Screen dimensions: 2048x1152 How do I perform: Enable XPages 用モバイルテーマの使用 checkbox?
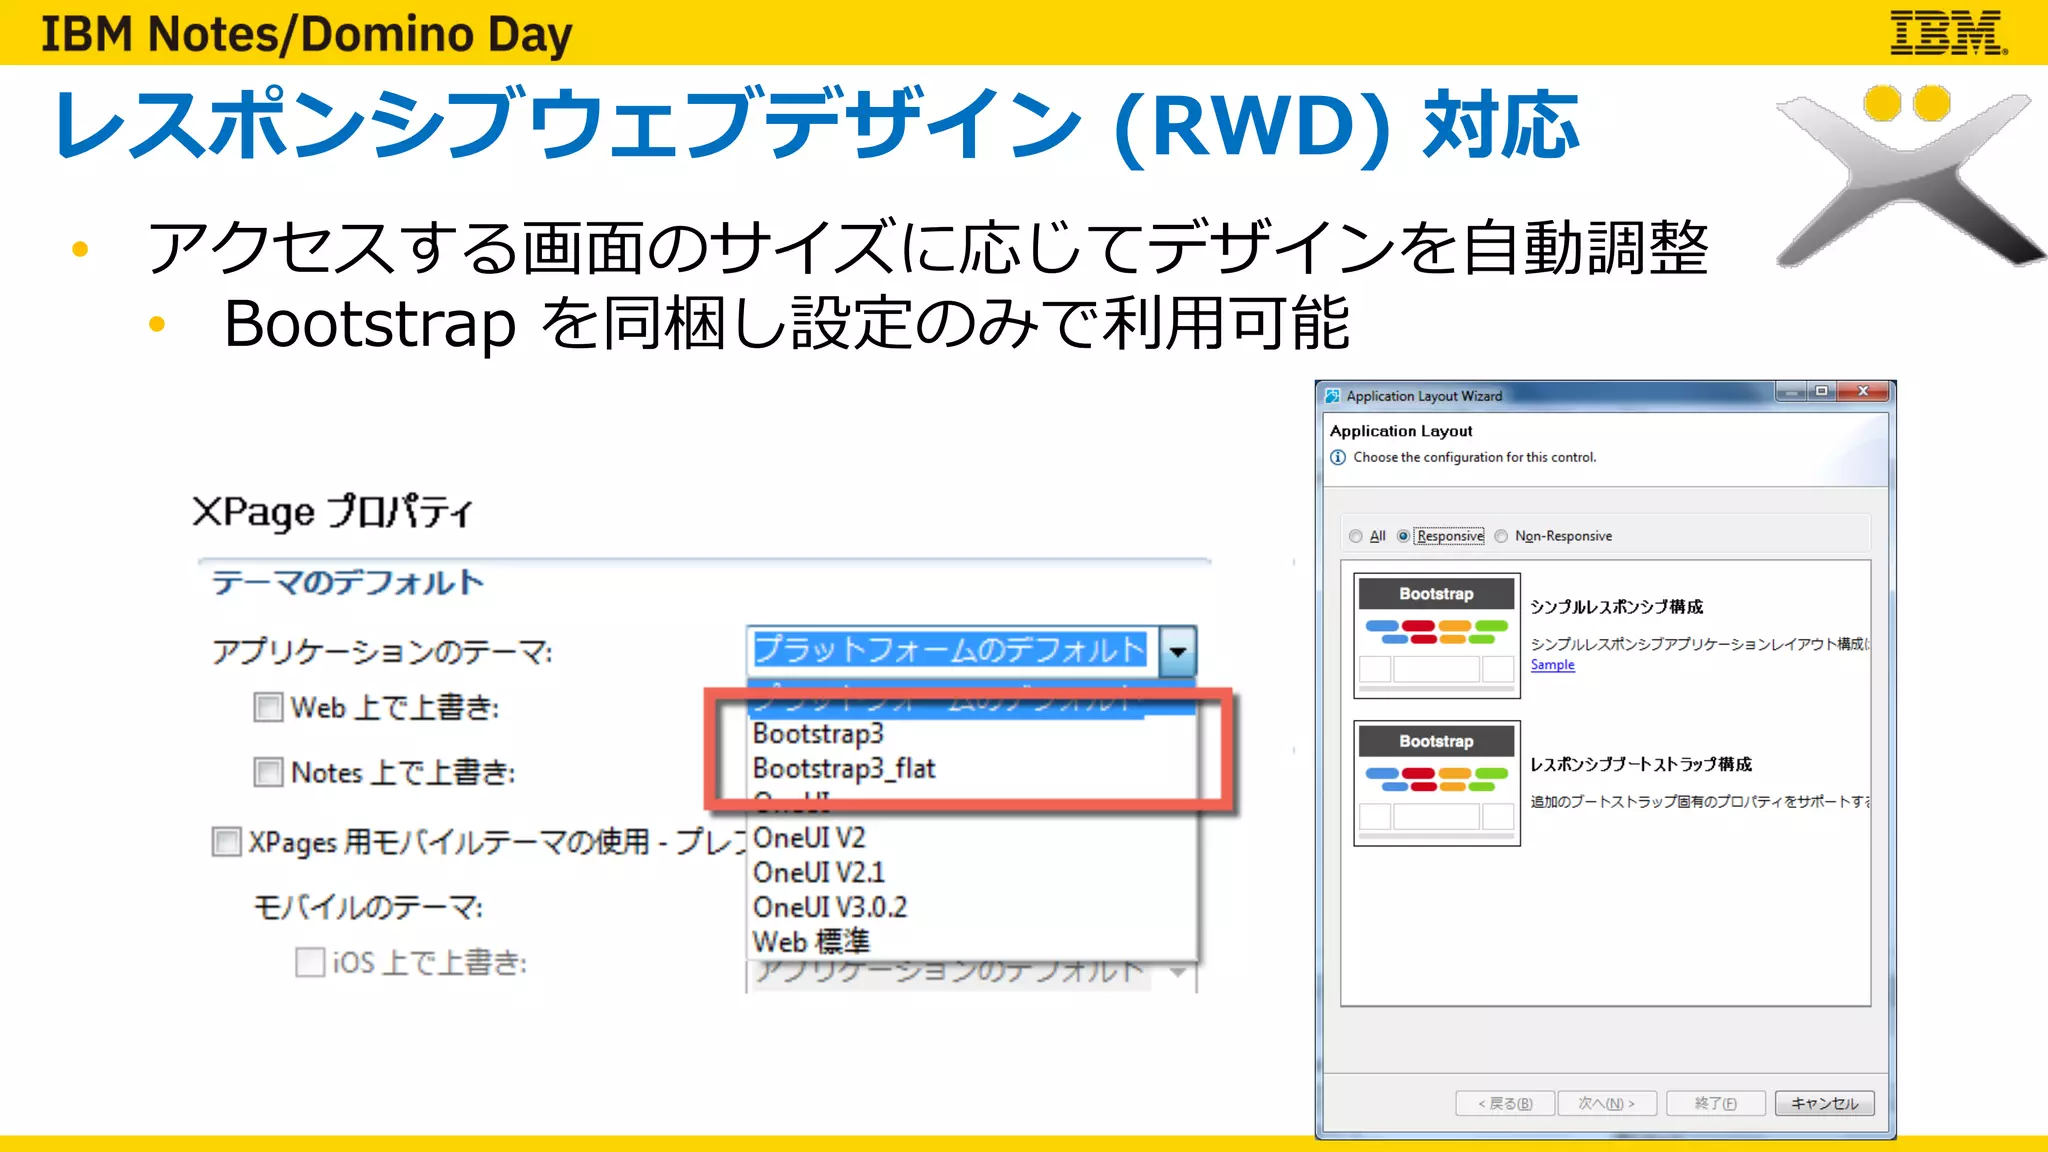point(227,842)
